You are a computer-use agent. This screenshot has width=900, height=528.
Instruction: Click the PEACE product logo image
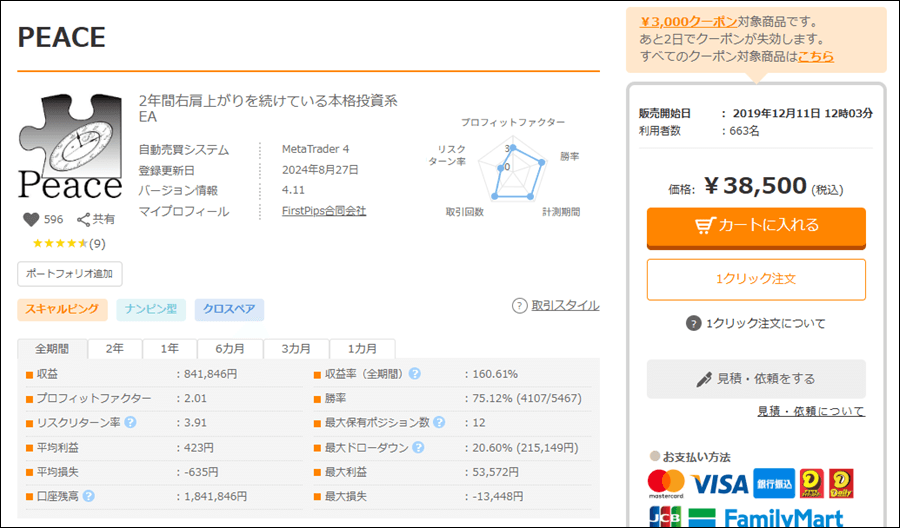coord(70,148)
